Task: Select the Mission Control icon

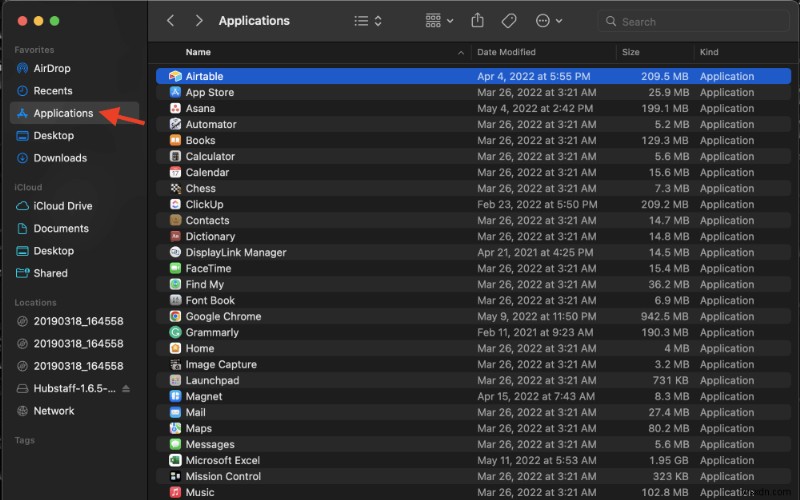Action: pyautogui.click(x=175, y=477)
